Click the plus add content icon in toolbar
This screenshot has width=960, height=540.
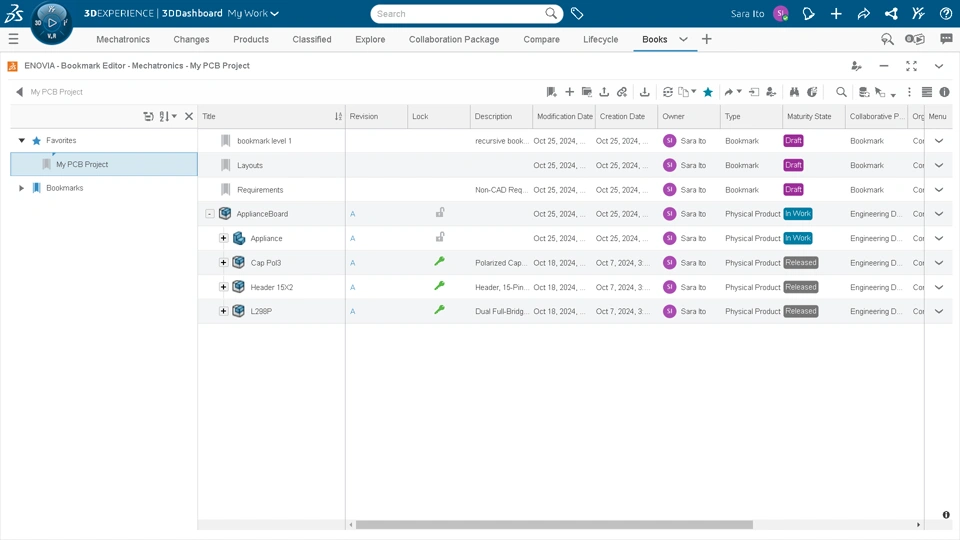point(569,92)
